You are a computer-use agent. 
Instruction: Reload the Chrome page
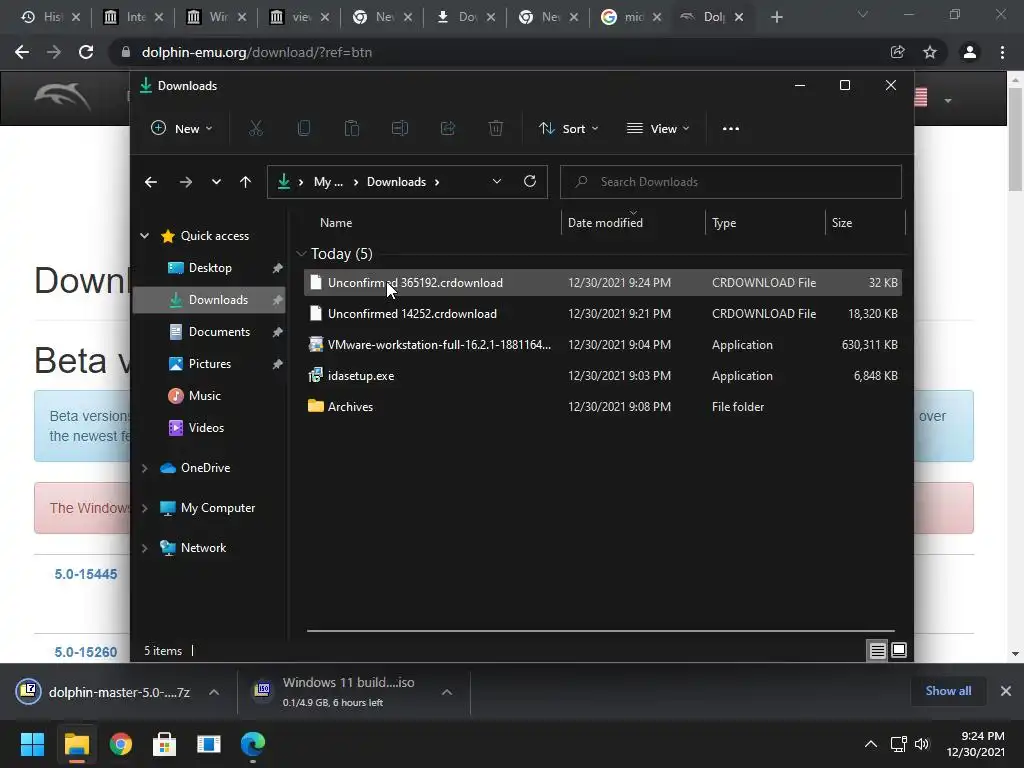tap(86, 52)
